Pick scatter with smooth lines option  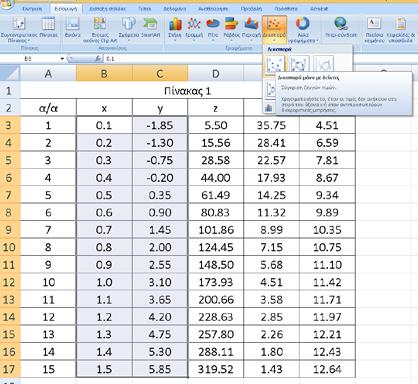pyautogui.click(x=323, y=64)
